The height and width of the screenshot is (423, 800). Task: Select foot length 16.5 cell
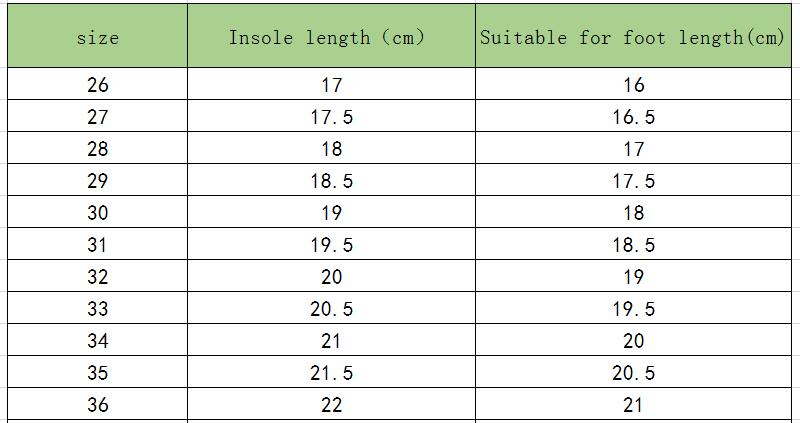click(x=633, y=117)
